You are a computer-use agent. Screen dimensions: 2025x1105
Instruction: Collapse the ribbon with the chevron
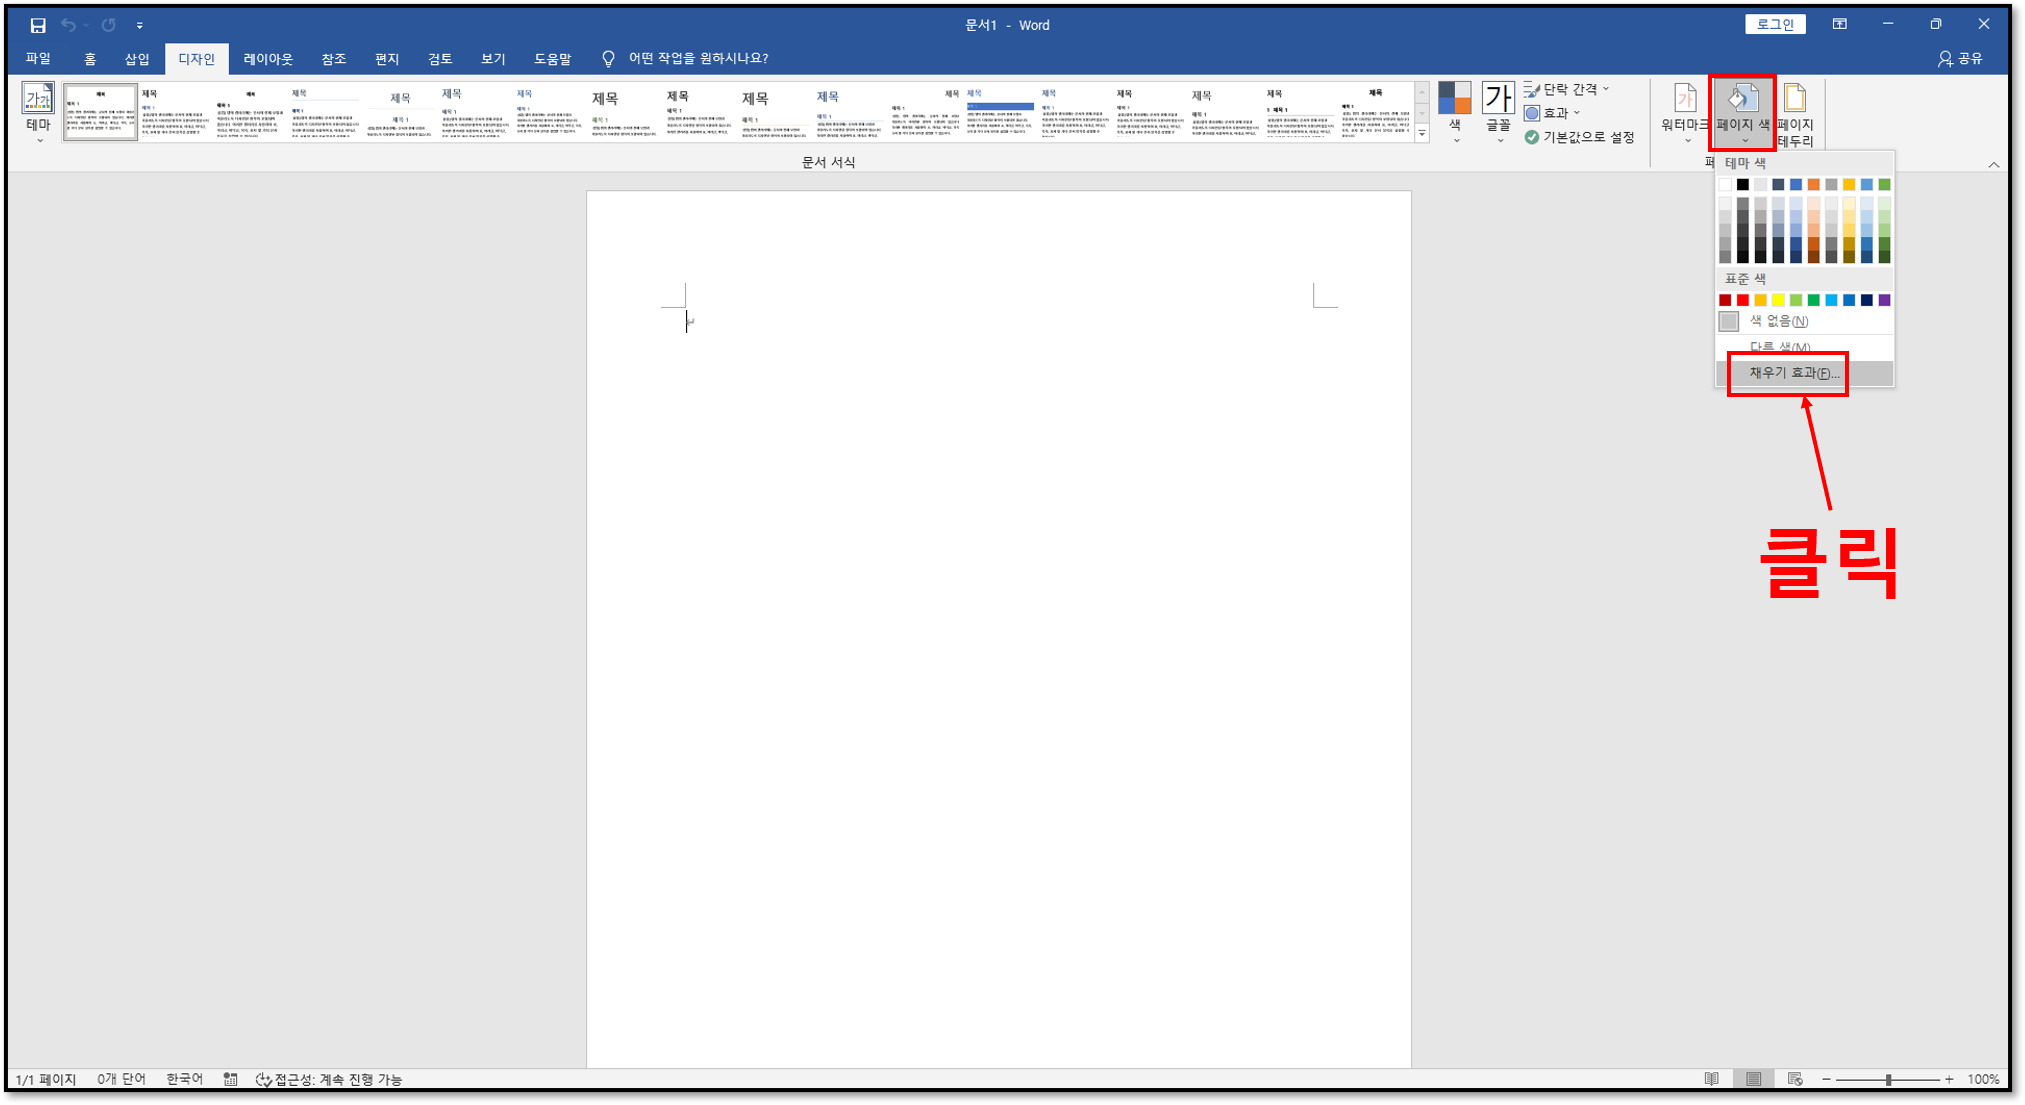[1993, 164]
